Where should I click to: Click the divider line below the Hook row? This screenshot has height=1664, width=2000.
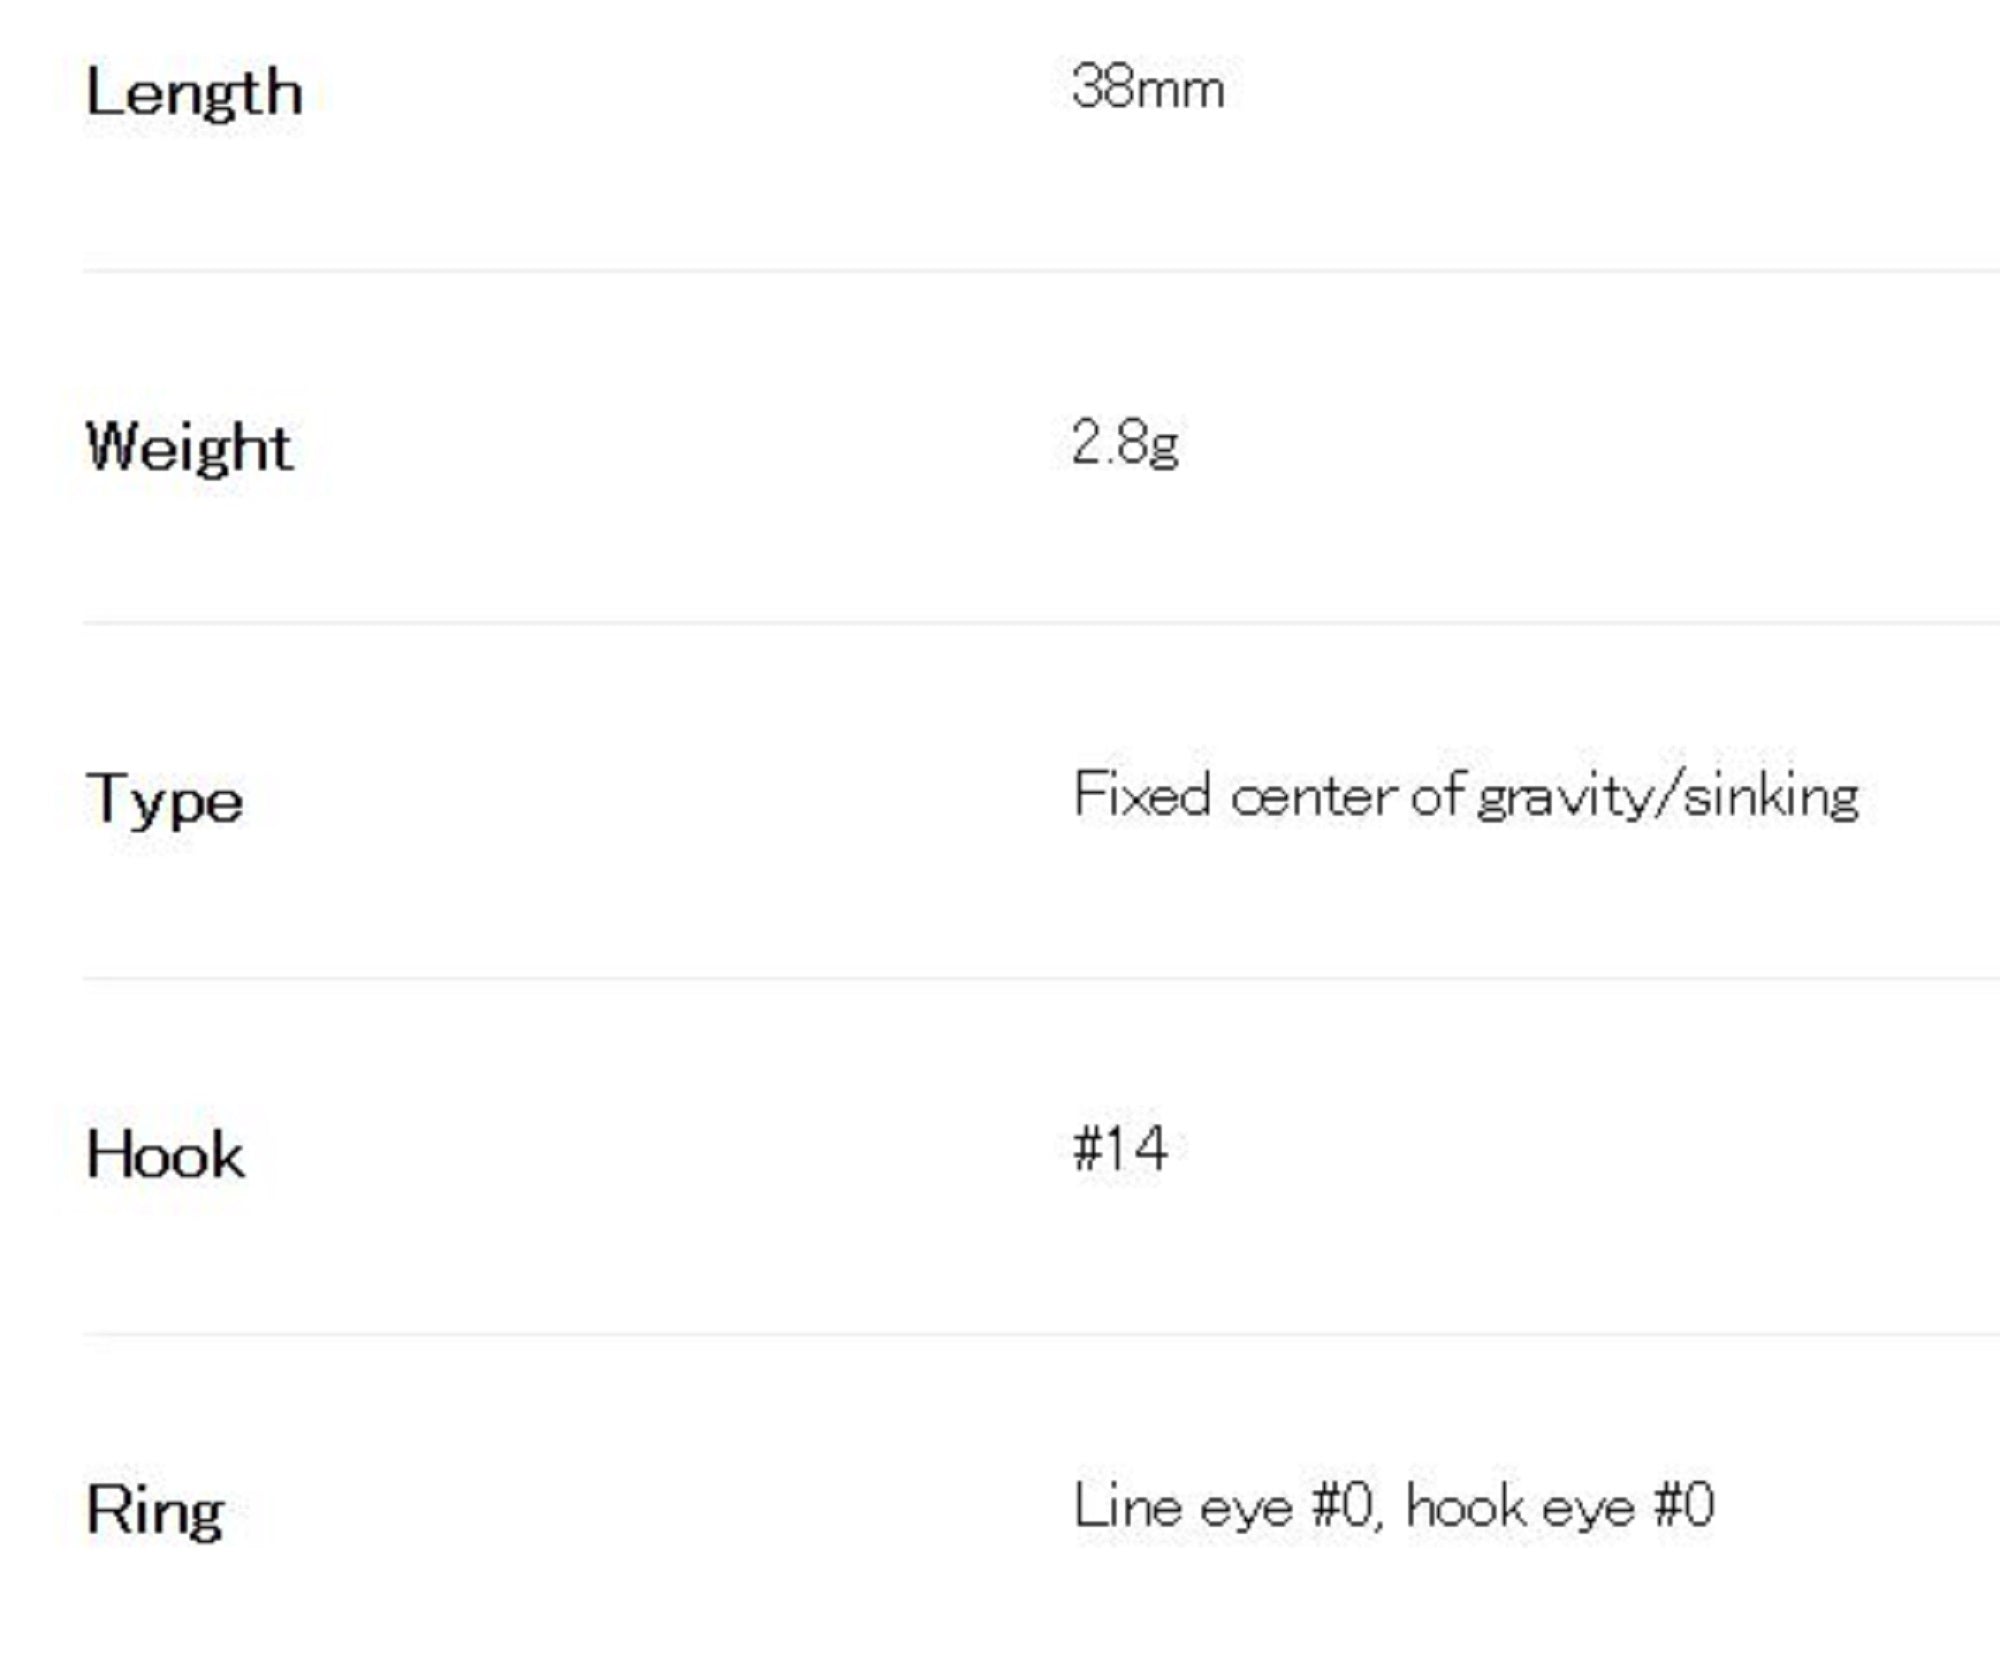[x=1040, y=1333]
